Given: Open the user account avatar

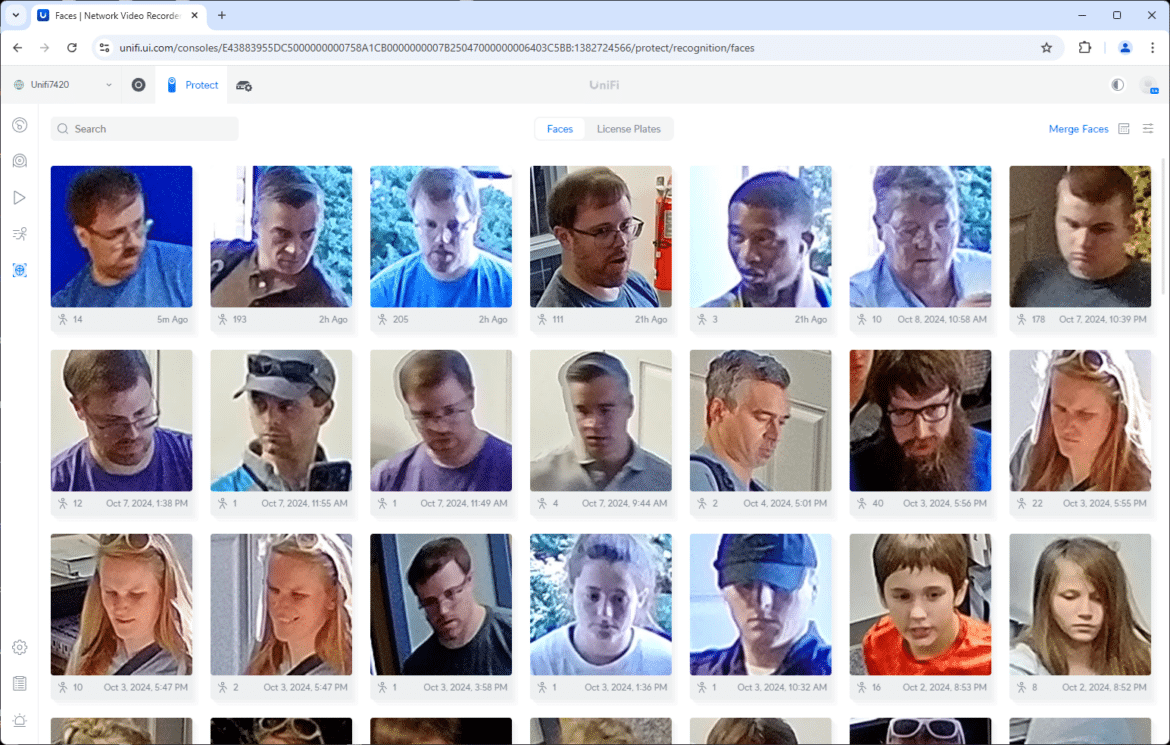Looking at the screenshot, I should click(1149, 85).
